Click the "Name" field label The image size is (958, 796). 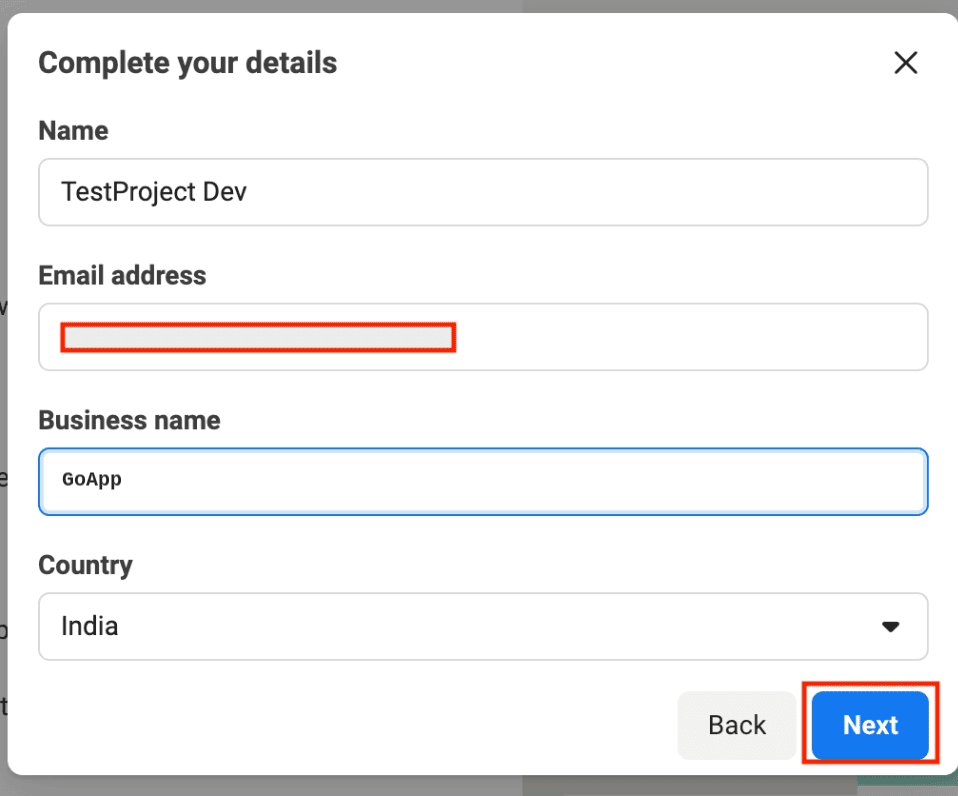tap(73, 131)
